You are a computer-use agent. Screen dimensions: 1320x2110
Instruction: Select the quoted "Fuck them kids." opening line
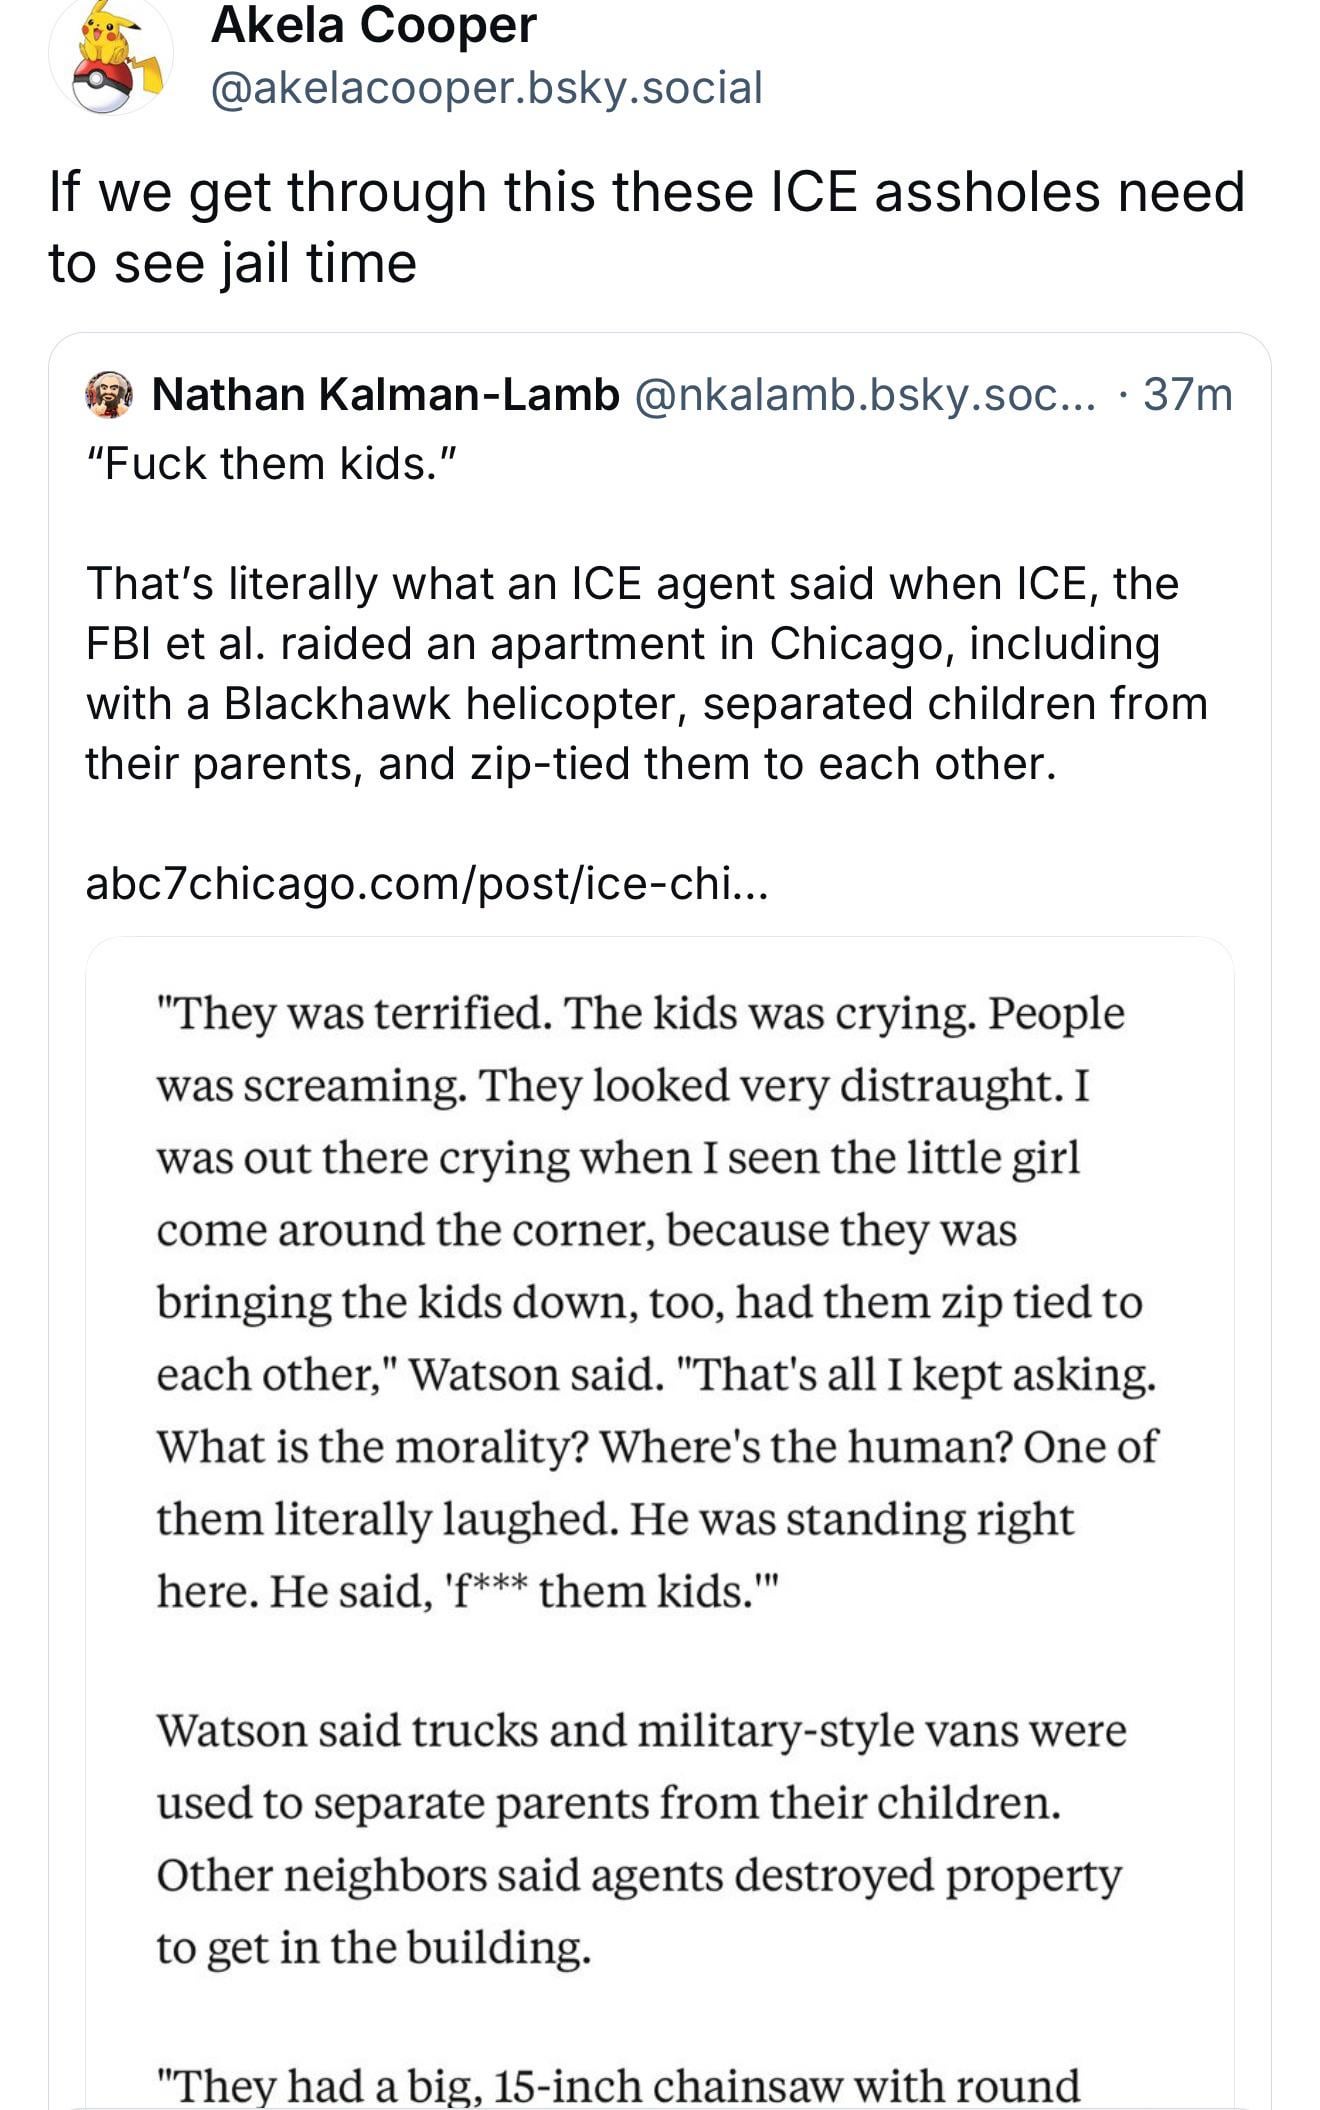pos(271,463)
